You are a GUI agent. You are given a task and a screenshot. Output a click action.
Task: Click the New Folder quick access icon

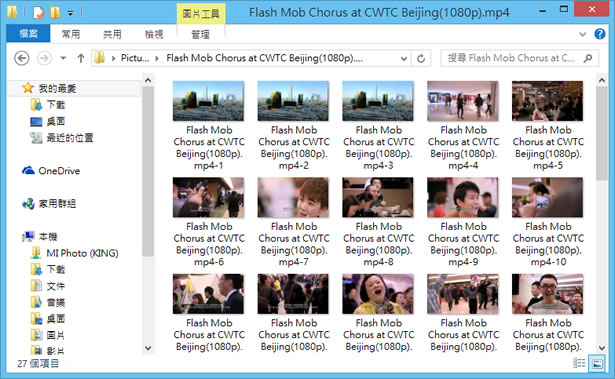point(55,13)
